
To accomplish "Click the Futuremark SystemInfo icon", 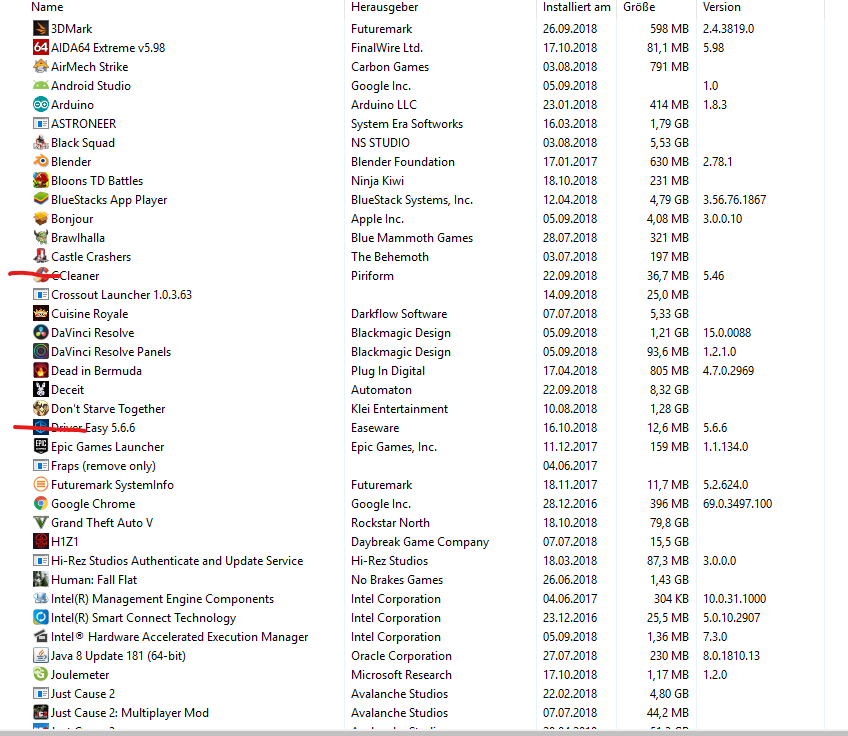I will 41,484.
